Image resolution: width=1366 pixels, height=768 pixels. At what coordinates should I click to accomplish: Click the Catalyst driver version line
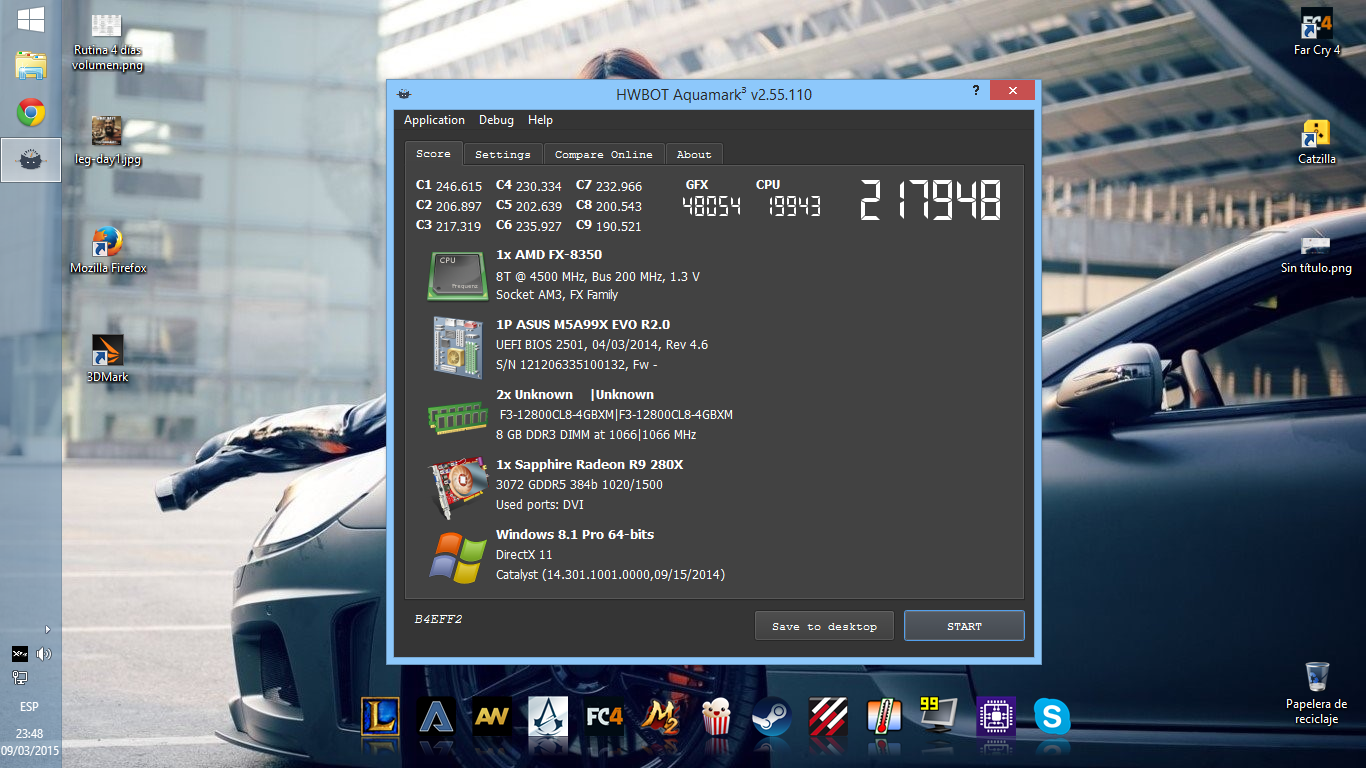click(610, 575)
